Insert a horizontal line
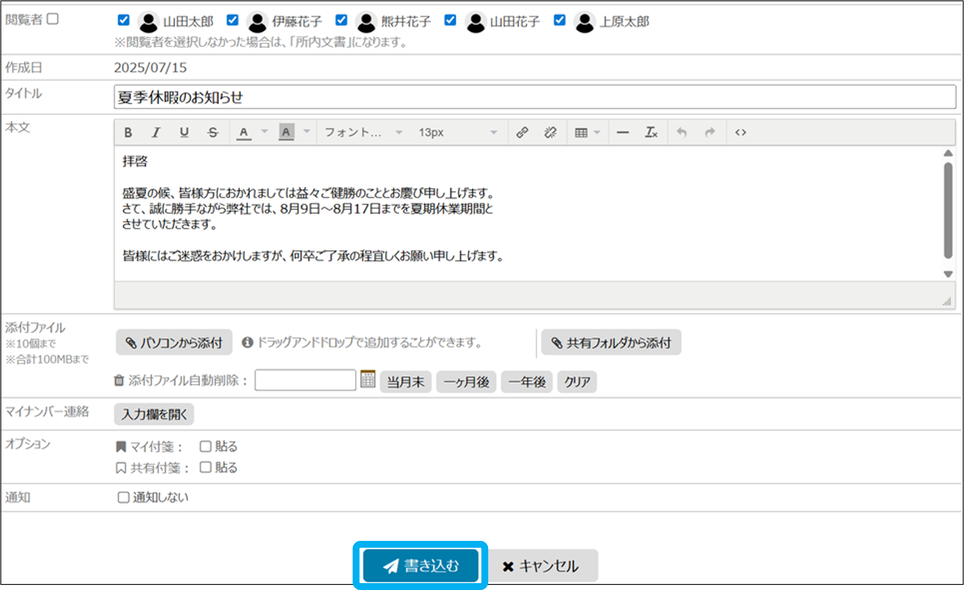 (x=622, y=132)
